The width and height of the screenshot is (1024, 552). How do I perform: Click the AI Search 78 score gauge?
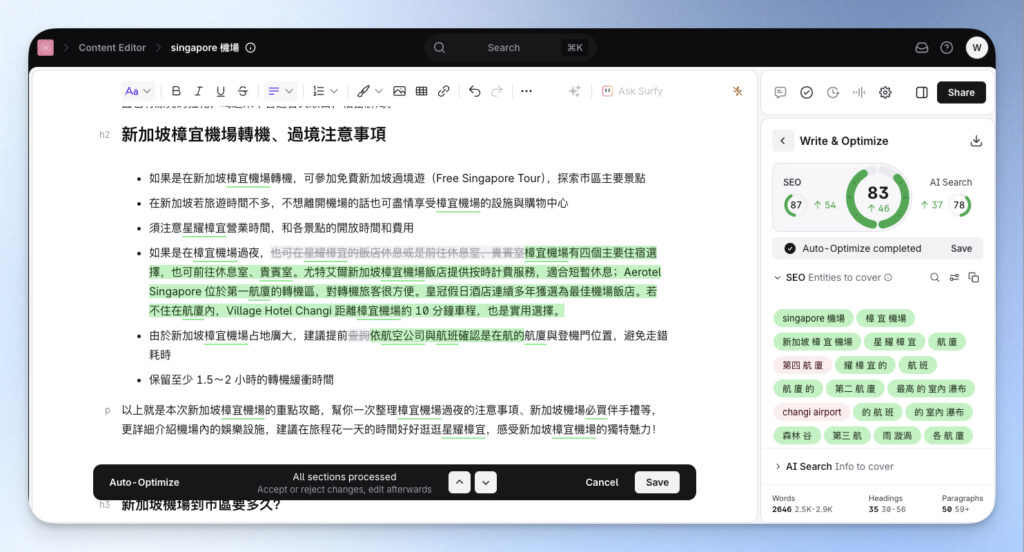pos(959,204)
